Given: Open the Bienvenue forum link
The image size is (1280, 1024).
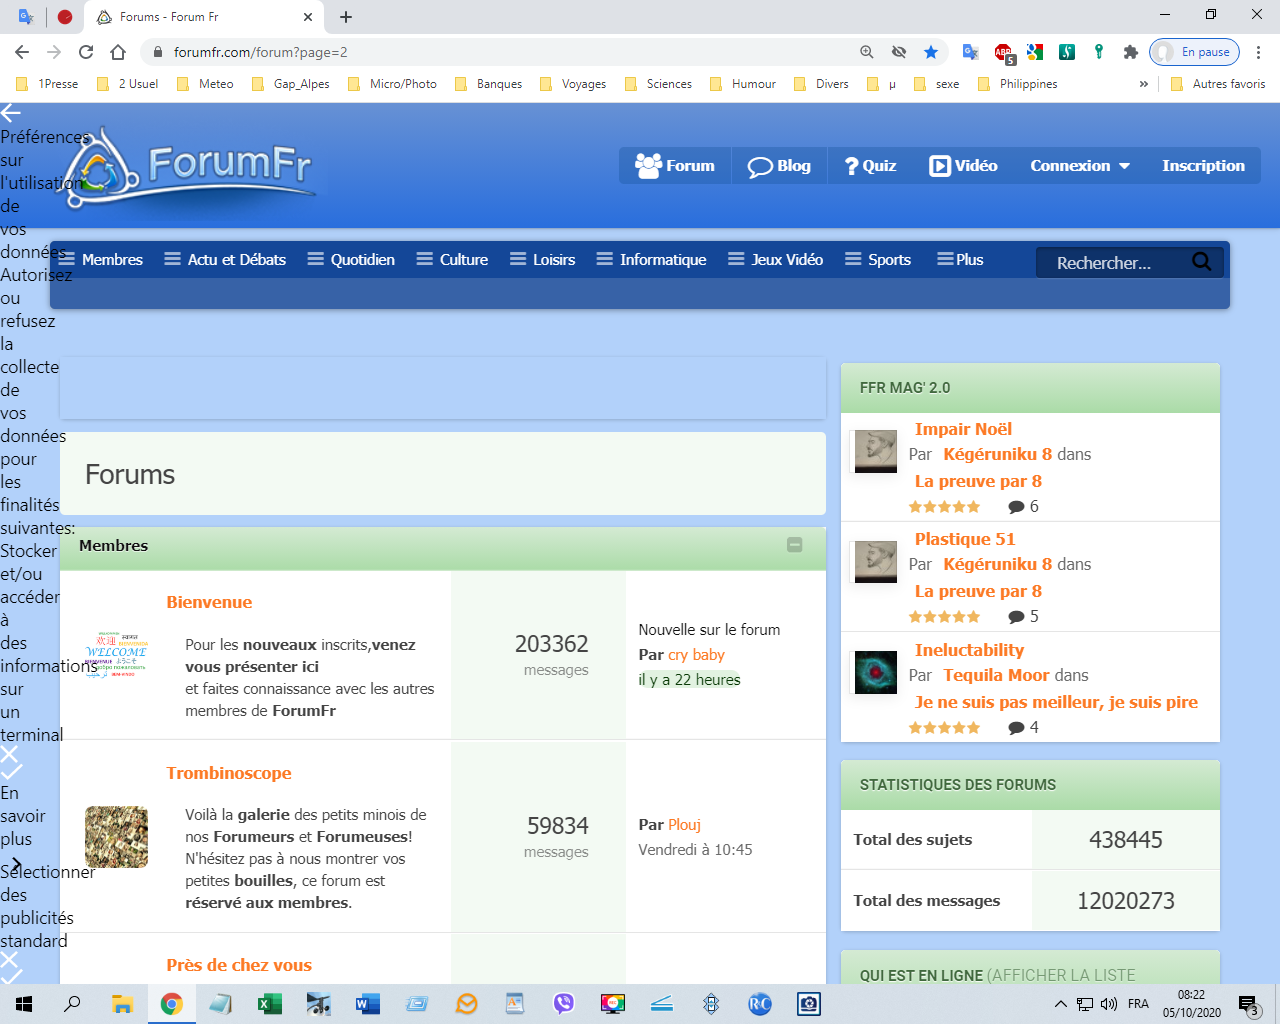Looking at the screenshot, I should (209, 602).
